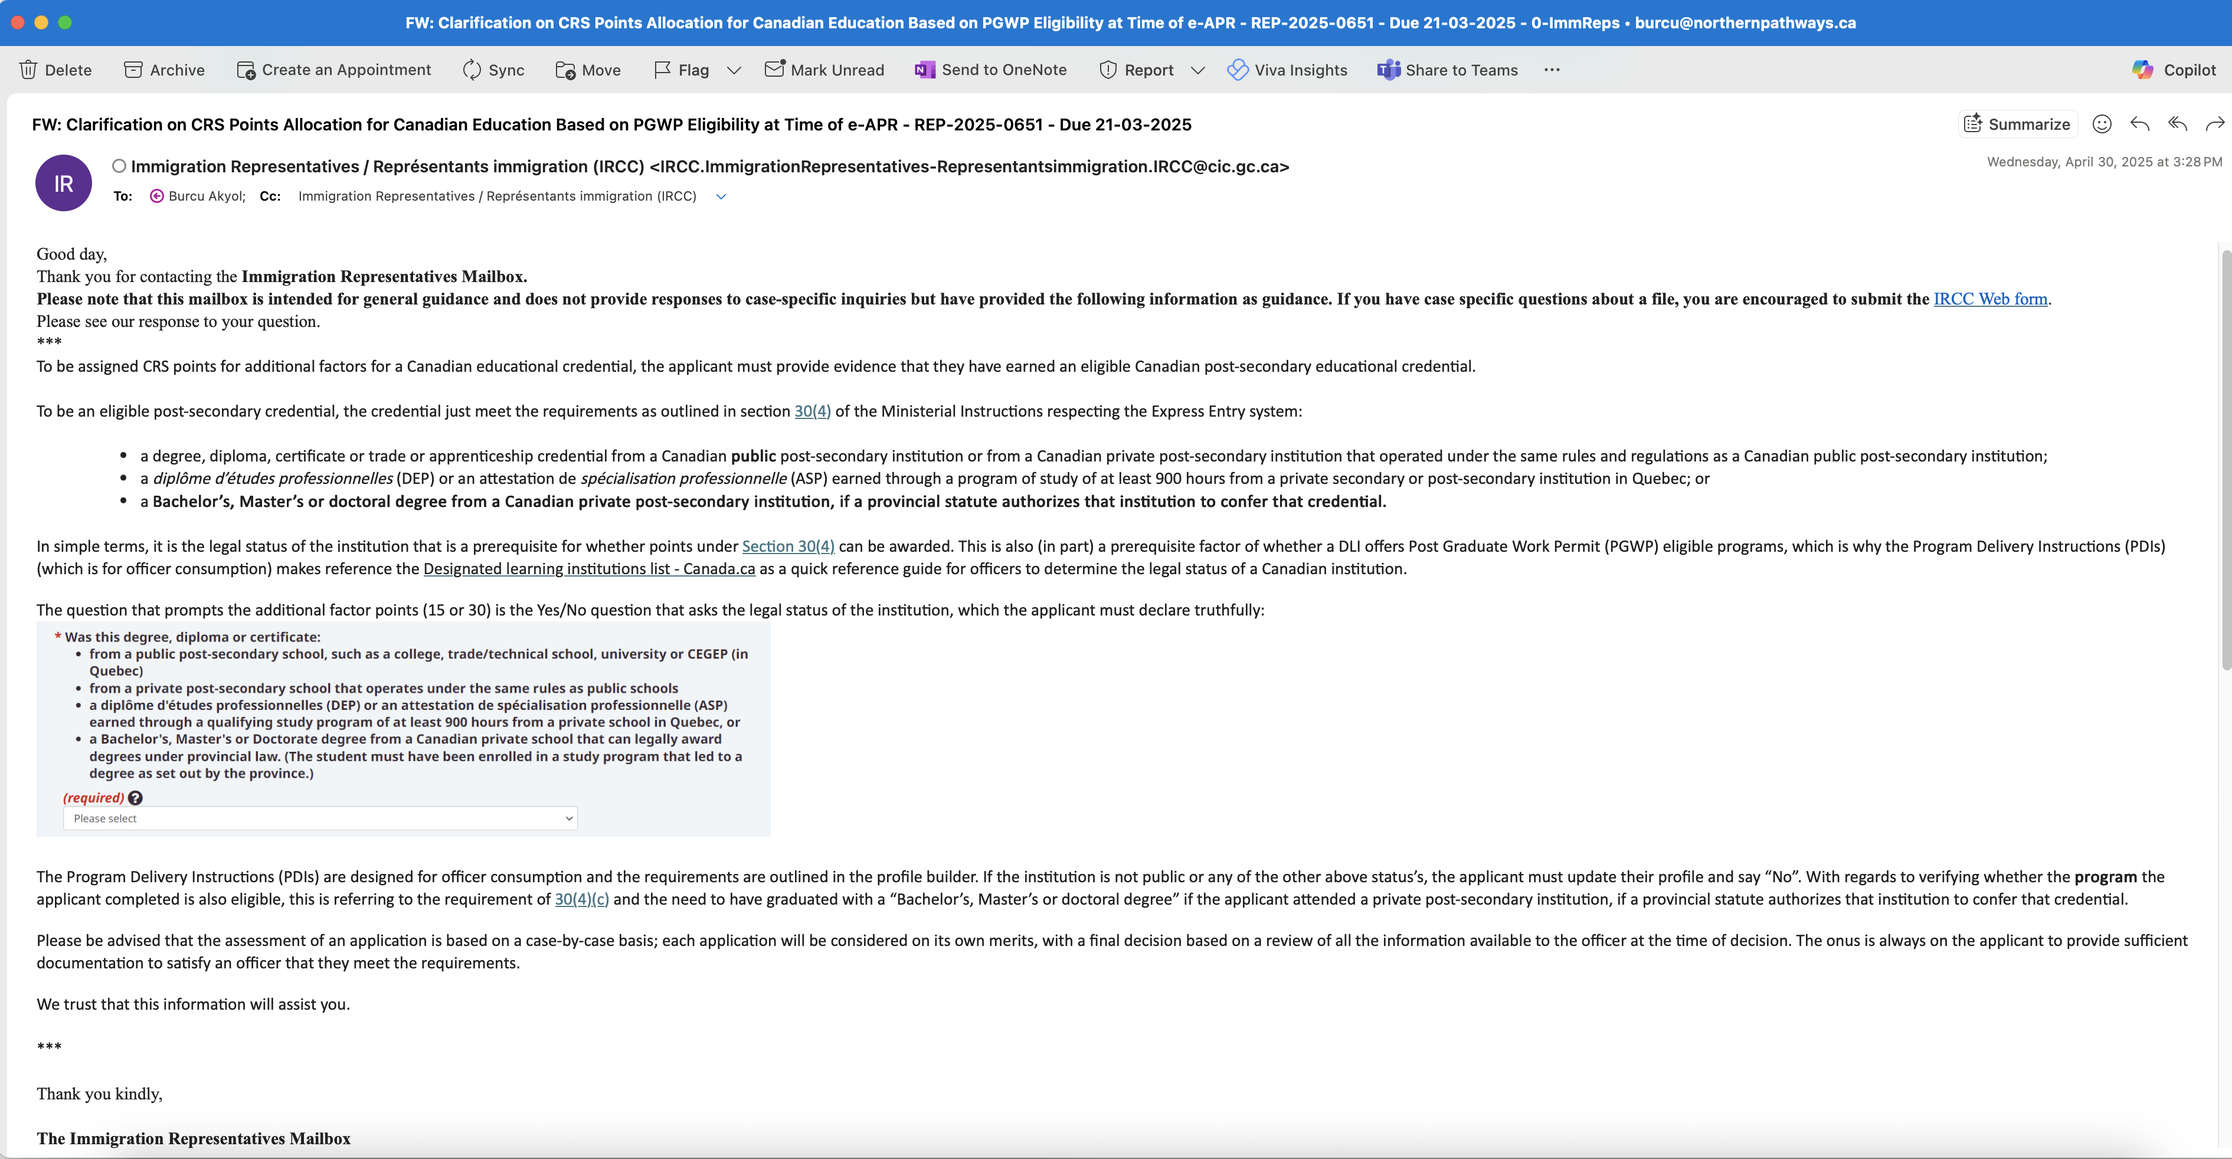Click the Delete trash icon
2232x1159 pixels.
click(28, 70)
